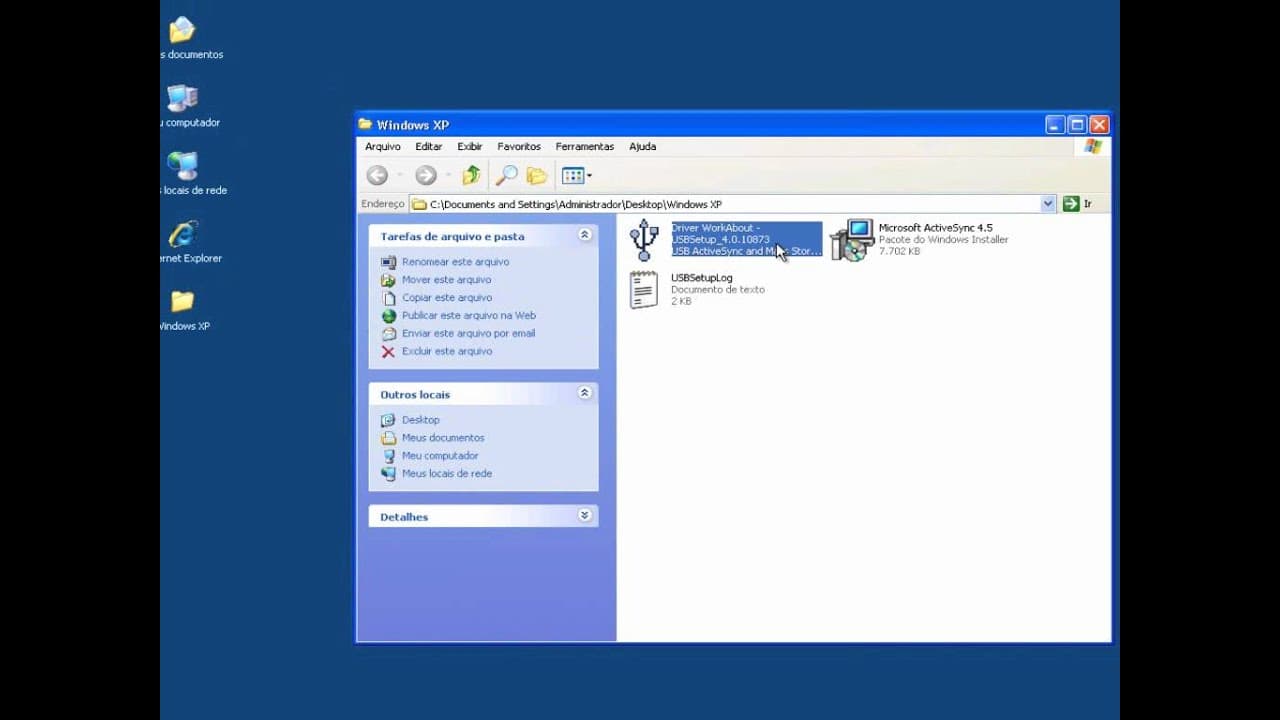Image resolution: width=1280 pixels, height=720 pixels.
Task: Click the Mover este arquivo icon
Action: 388,280
